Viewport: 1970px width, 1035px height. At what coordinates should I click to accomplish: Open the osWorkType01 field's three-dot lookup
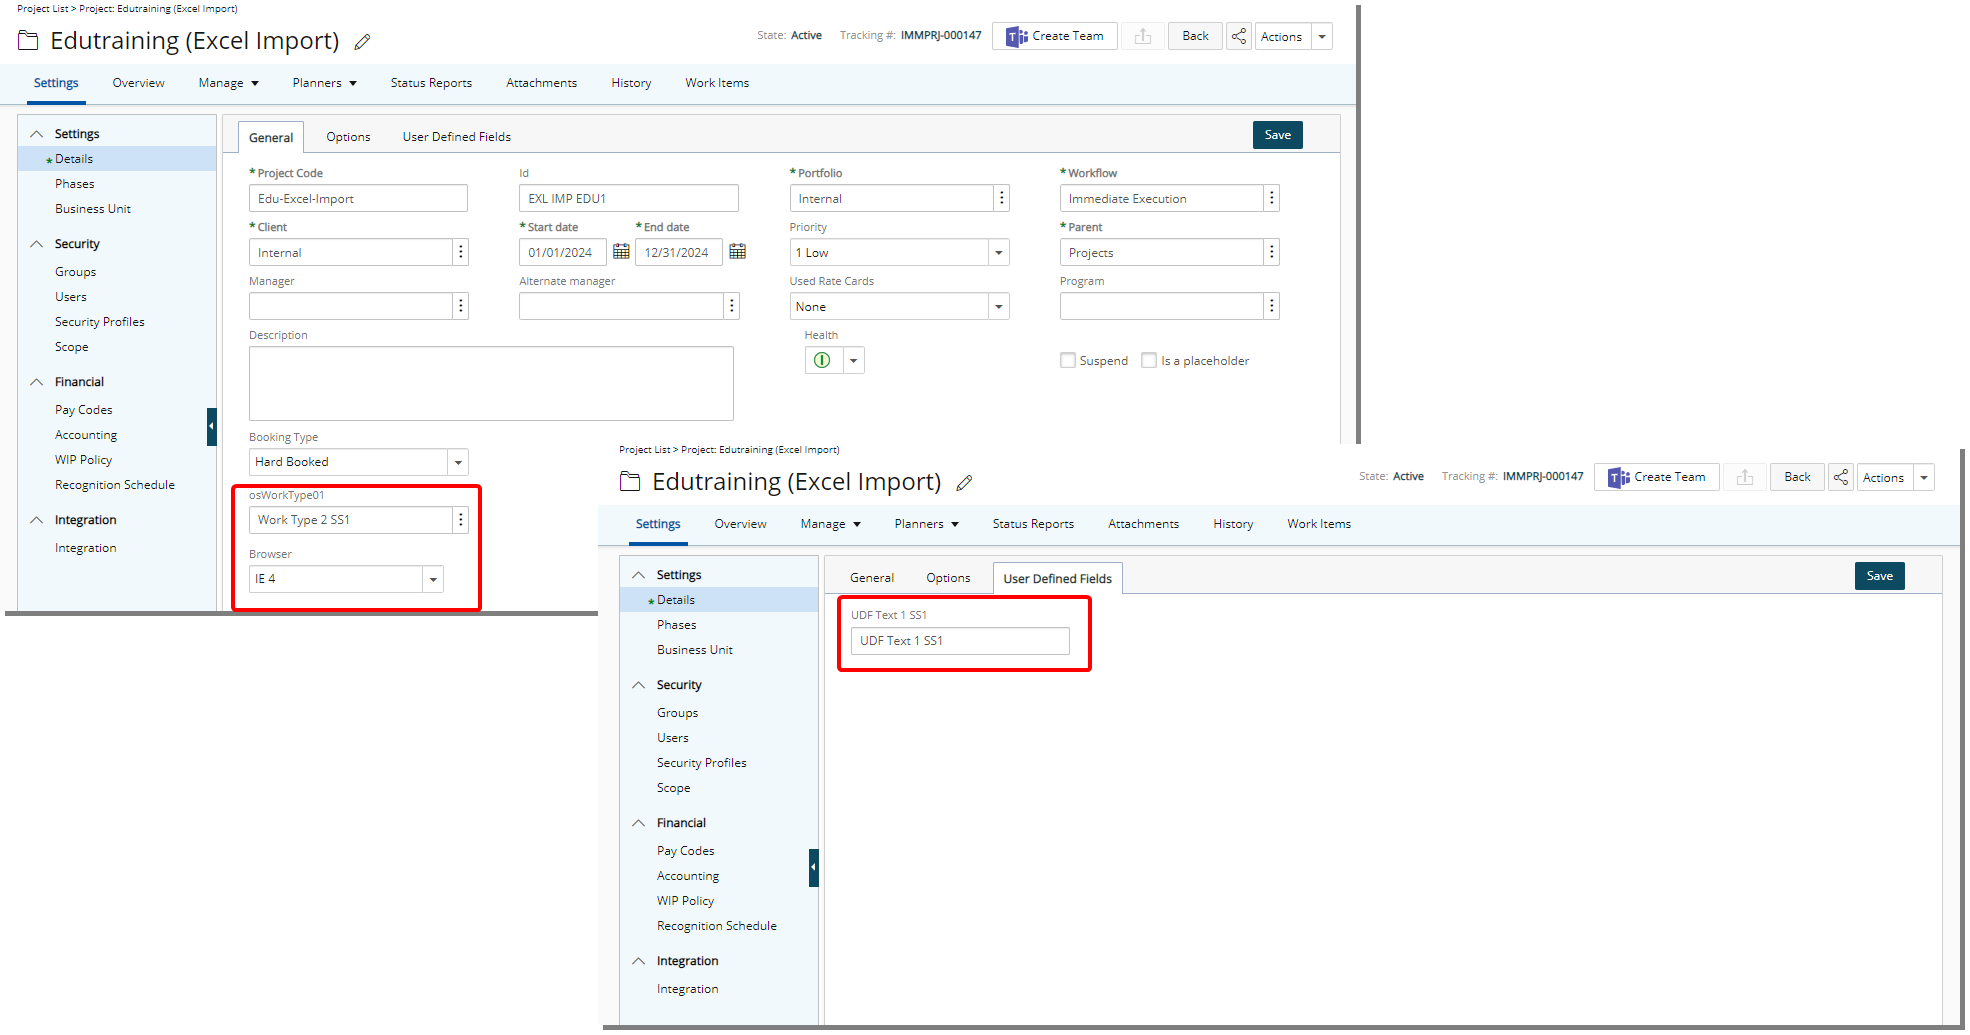(461, 520)
